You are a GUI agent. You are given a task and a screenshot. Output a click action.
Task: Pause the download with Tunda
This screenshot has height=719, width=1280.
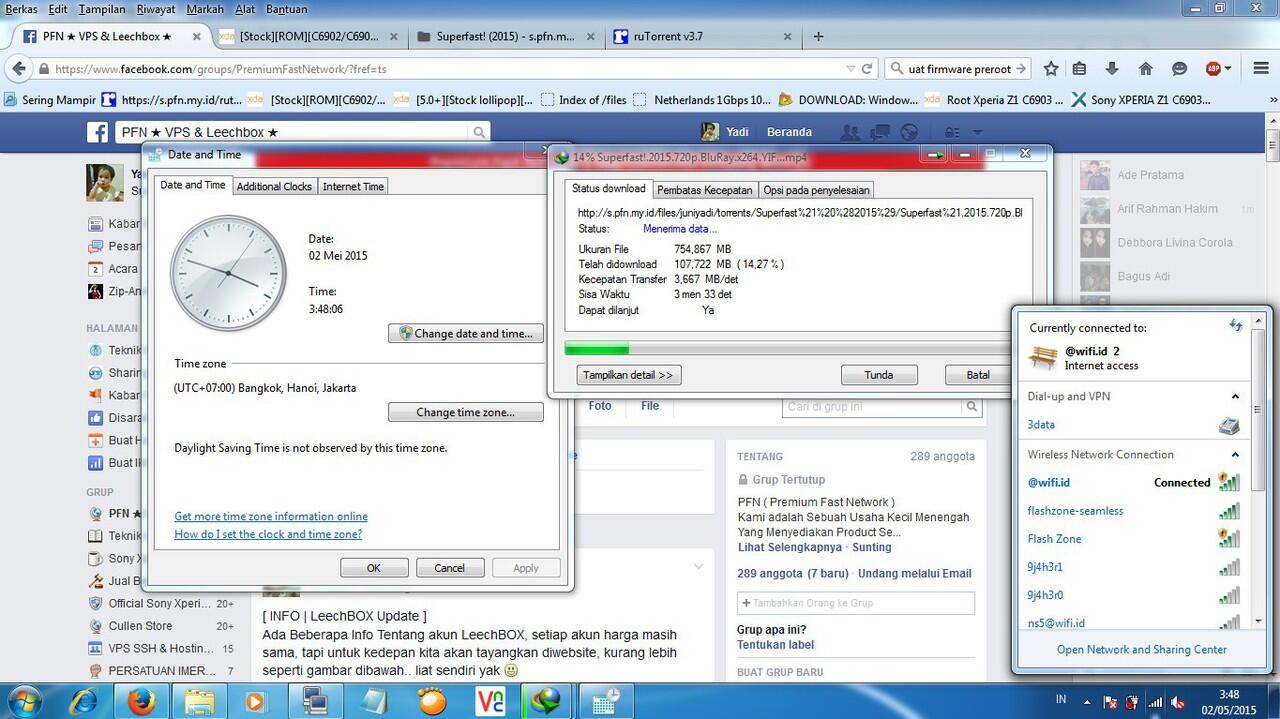pos(879,375)
